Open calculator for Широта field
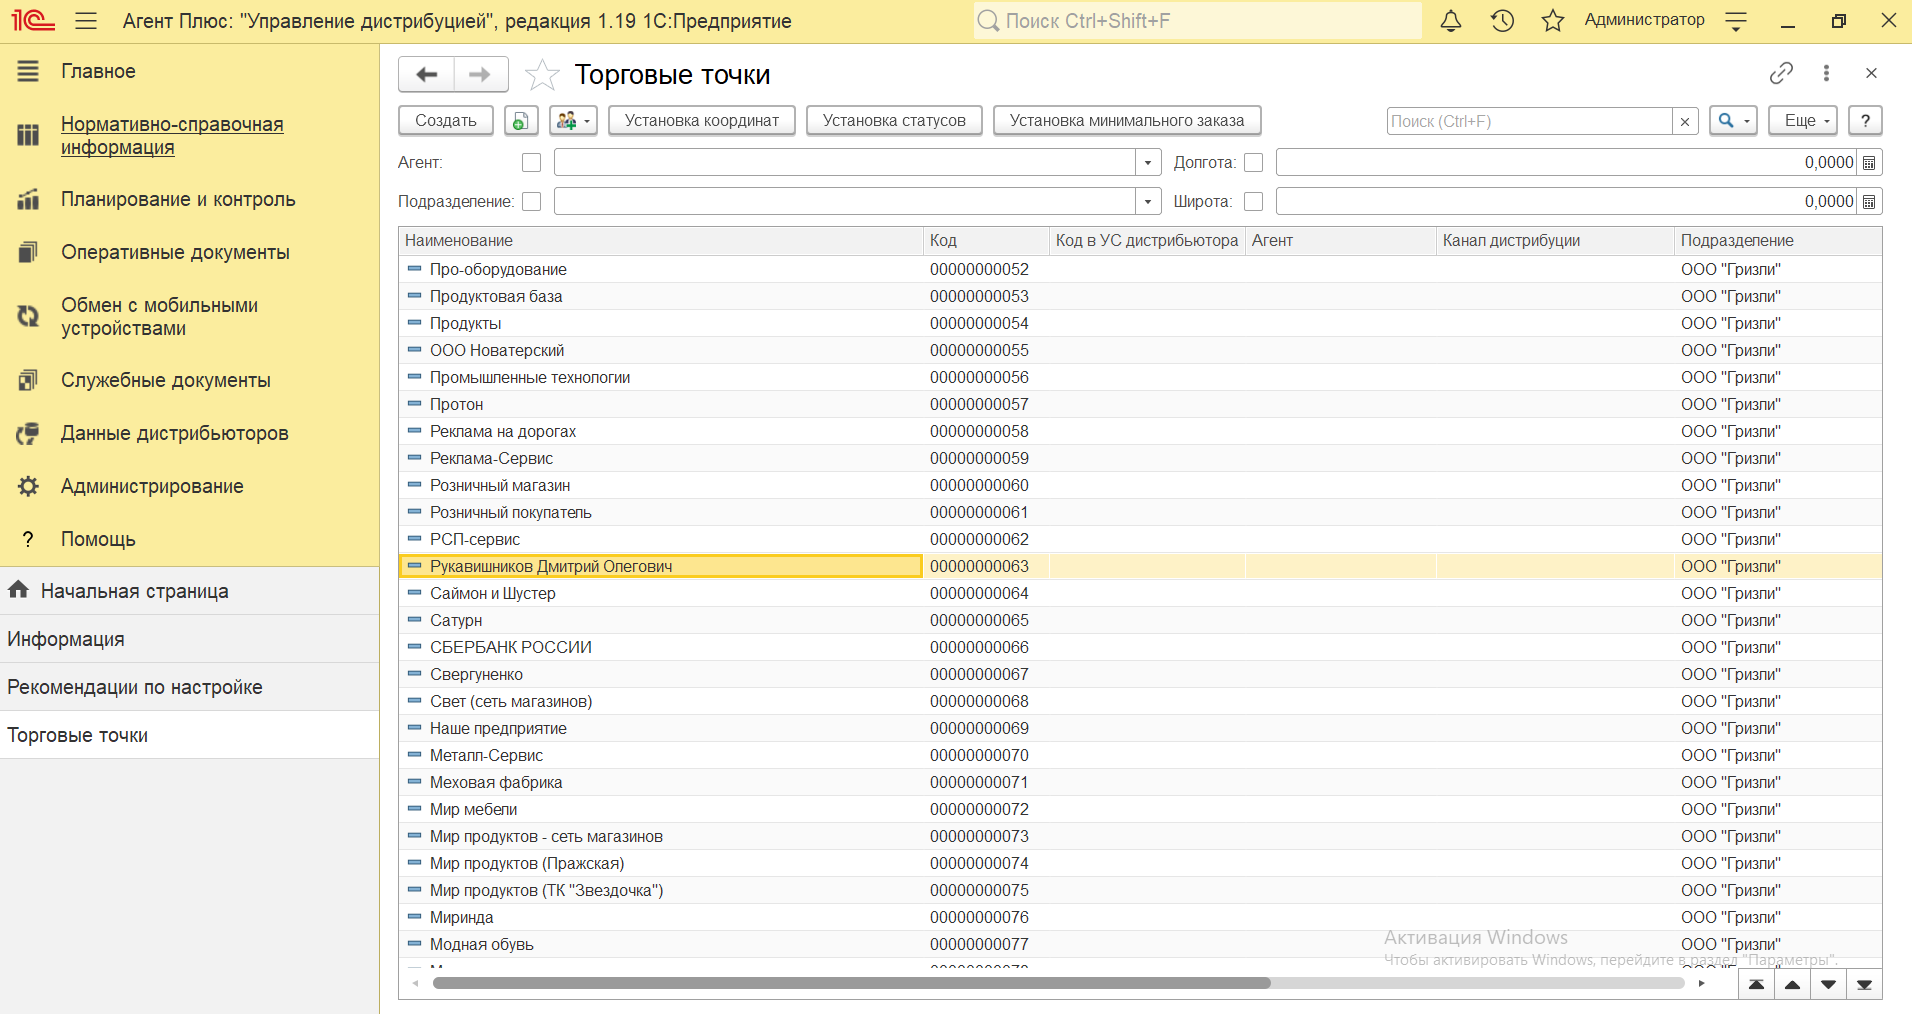The image size is (1912, 1014). [x=1869, y=202]
